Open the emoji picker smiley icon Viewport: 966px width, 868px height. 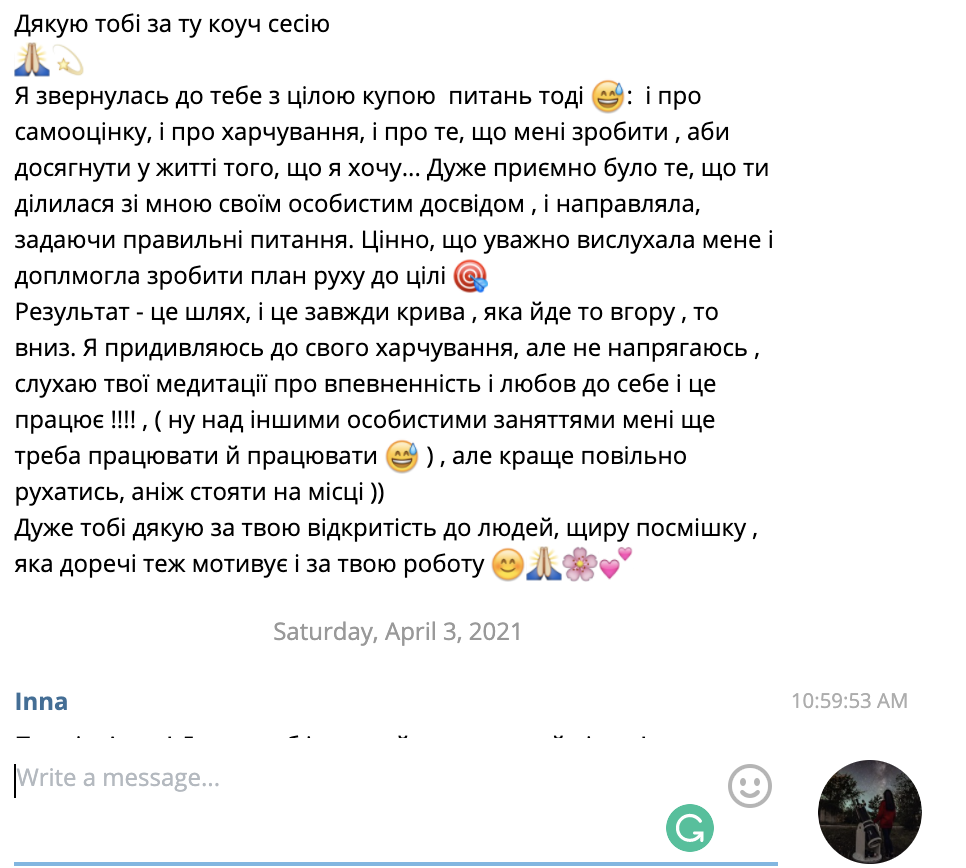(749, 786)
